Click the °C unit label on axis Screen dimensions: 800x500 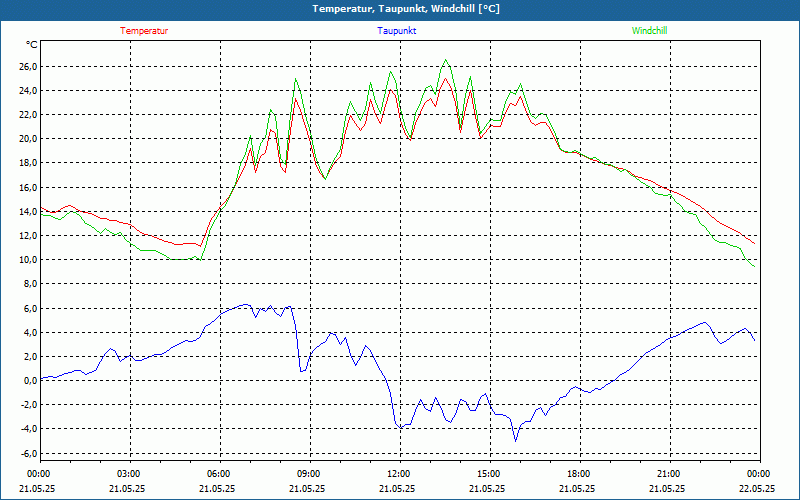point(32,45)
